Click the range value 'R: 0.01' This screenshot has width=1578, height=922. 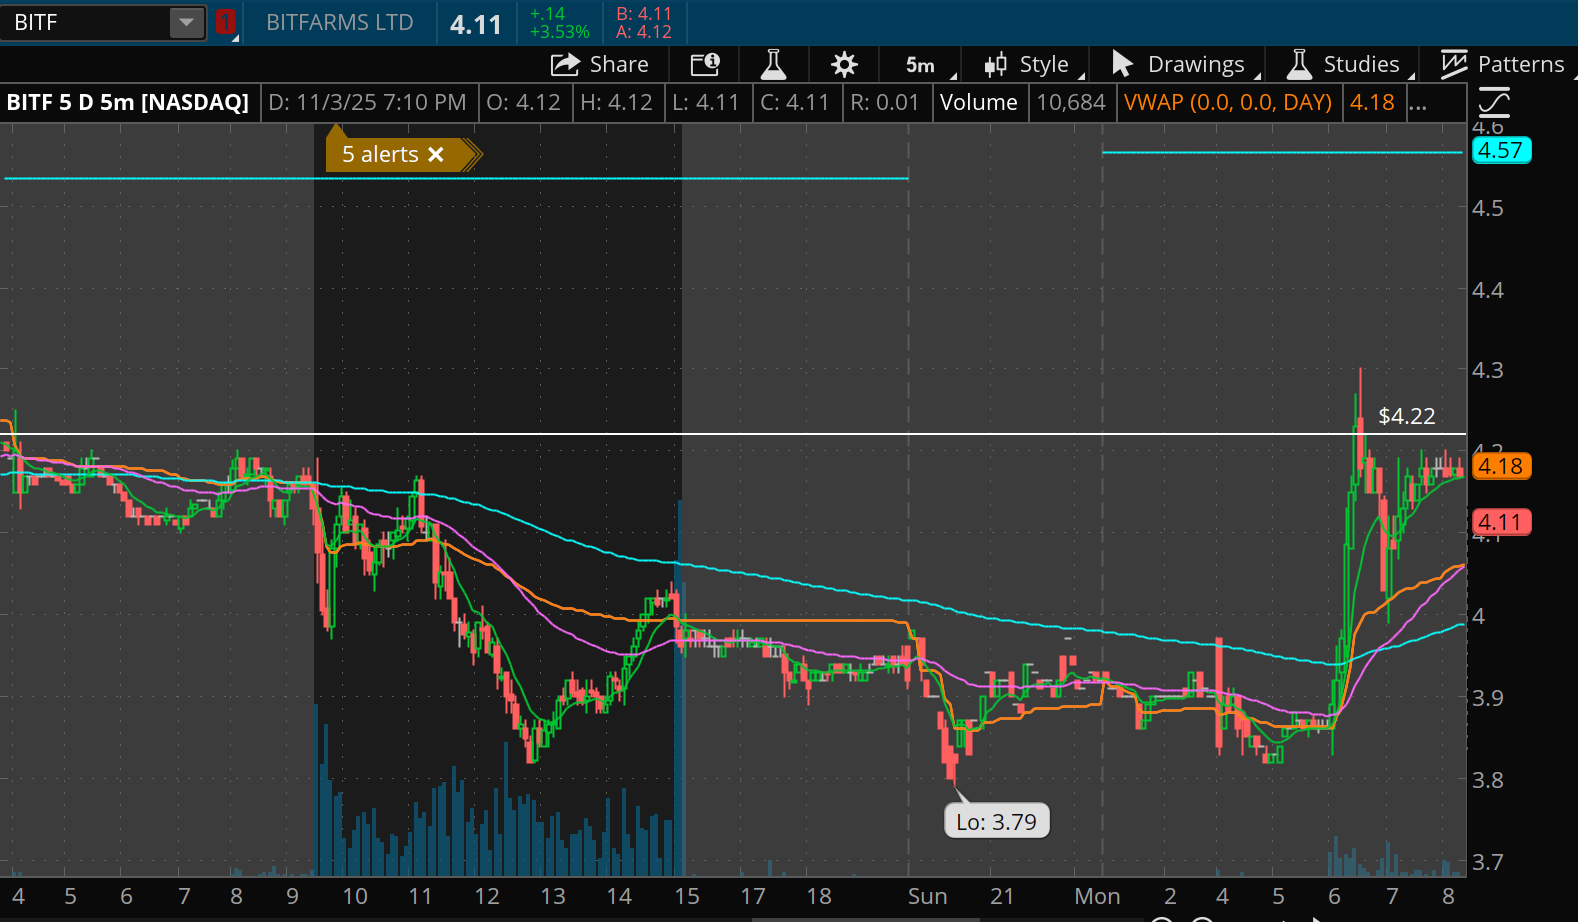885,102
